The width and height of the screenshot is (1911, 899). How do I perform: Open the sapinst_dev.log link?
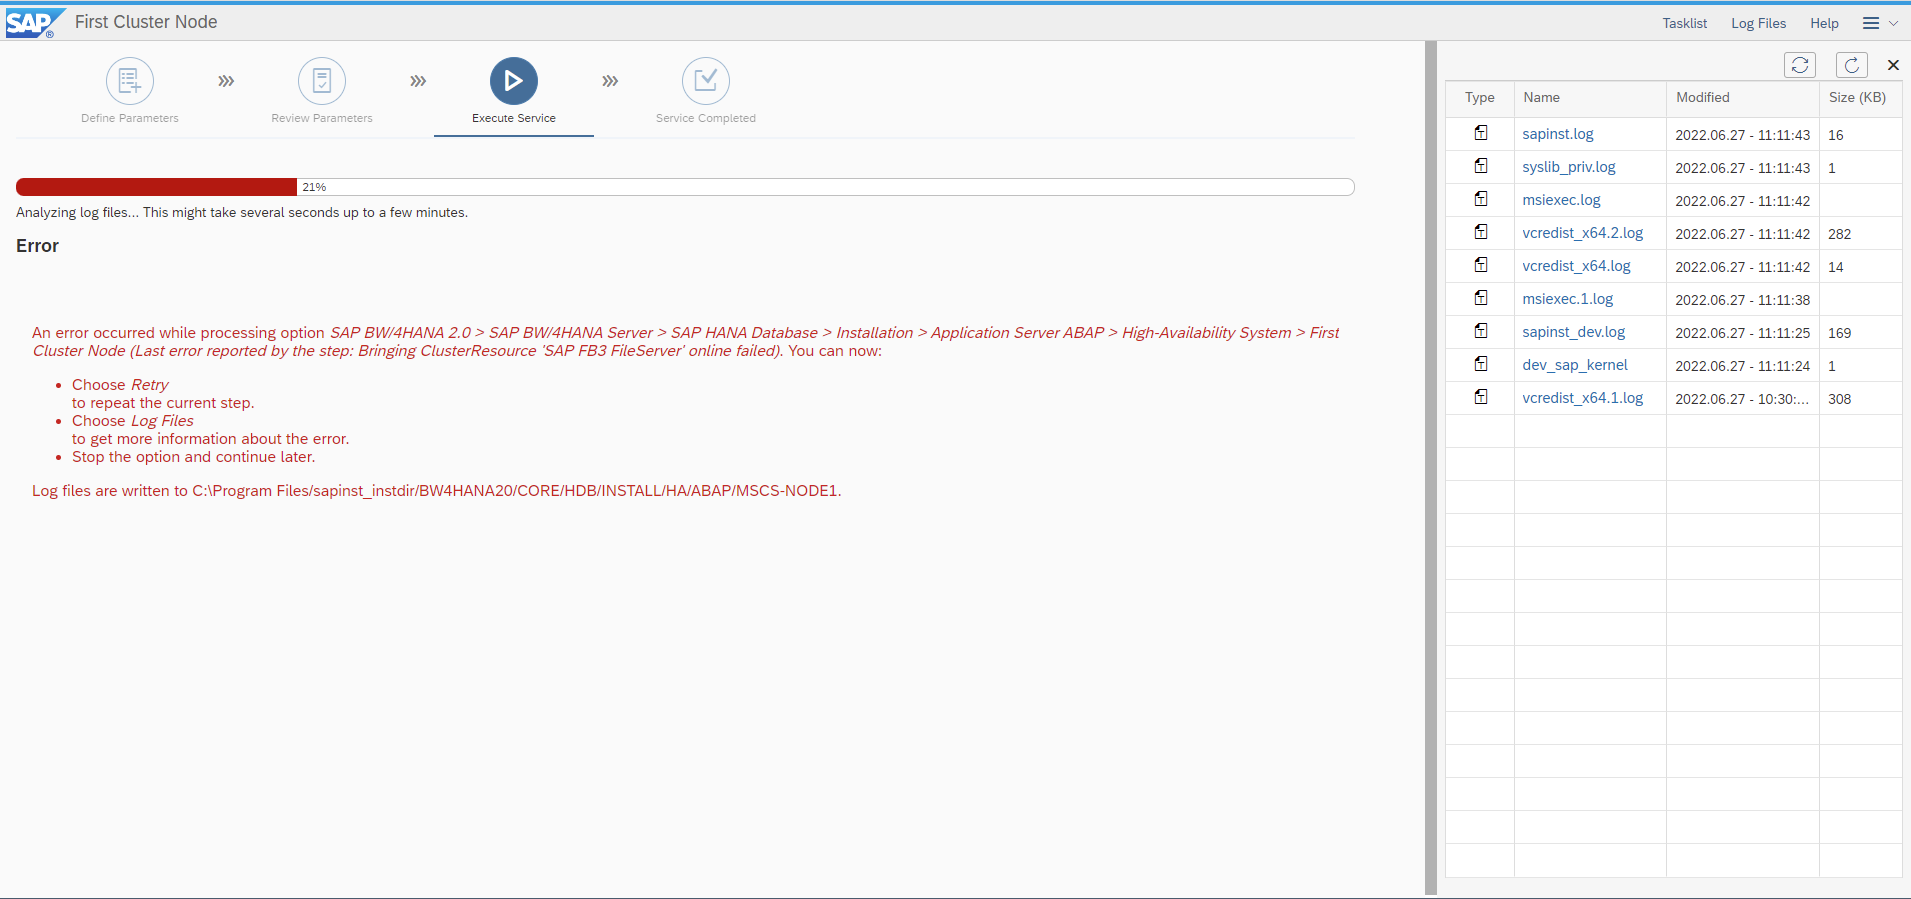(x=1574, y=332)
